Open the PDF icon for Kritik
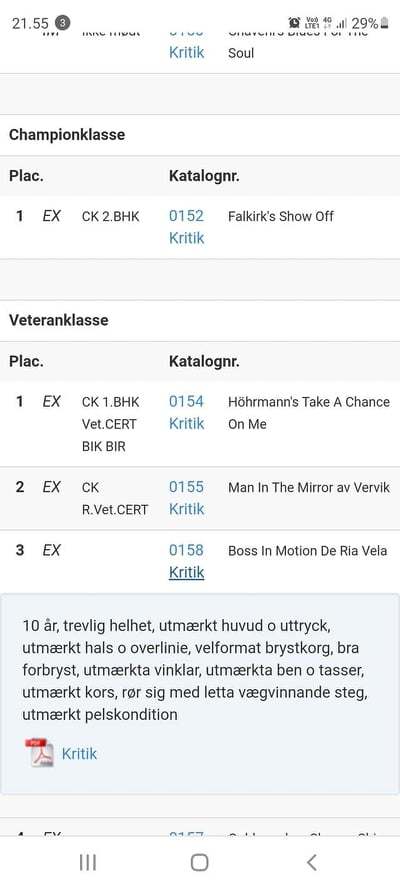The width and height of the screenshot is (400, 889). [40, 753]
